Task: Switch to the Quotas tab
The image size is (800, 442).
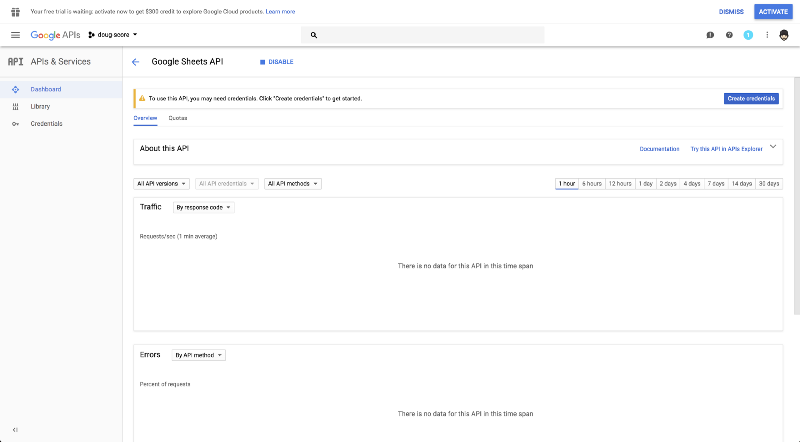Action: 178,118
